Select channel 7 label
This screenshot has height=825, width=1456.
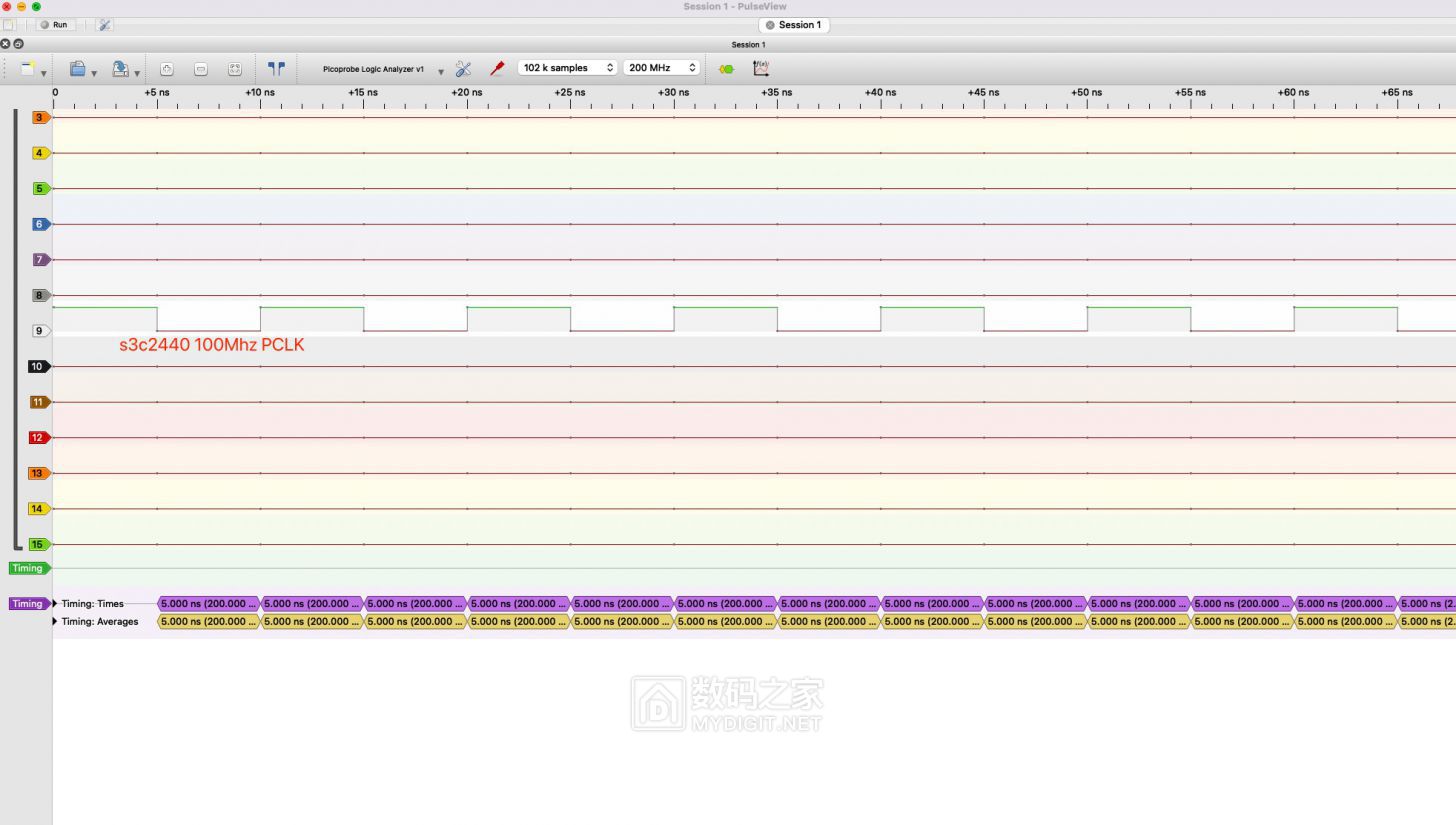coord(40,260)
